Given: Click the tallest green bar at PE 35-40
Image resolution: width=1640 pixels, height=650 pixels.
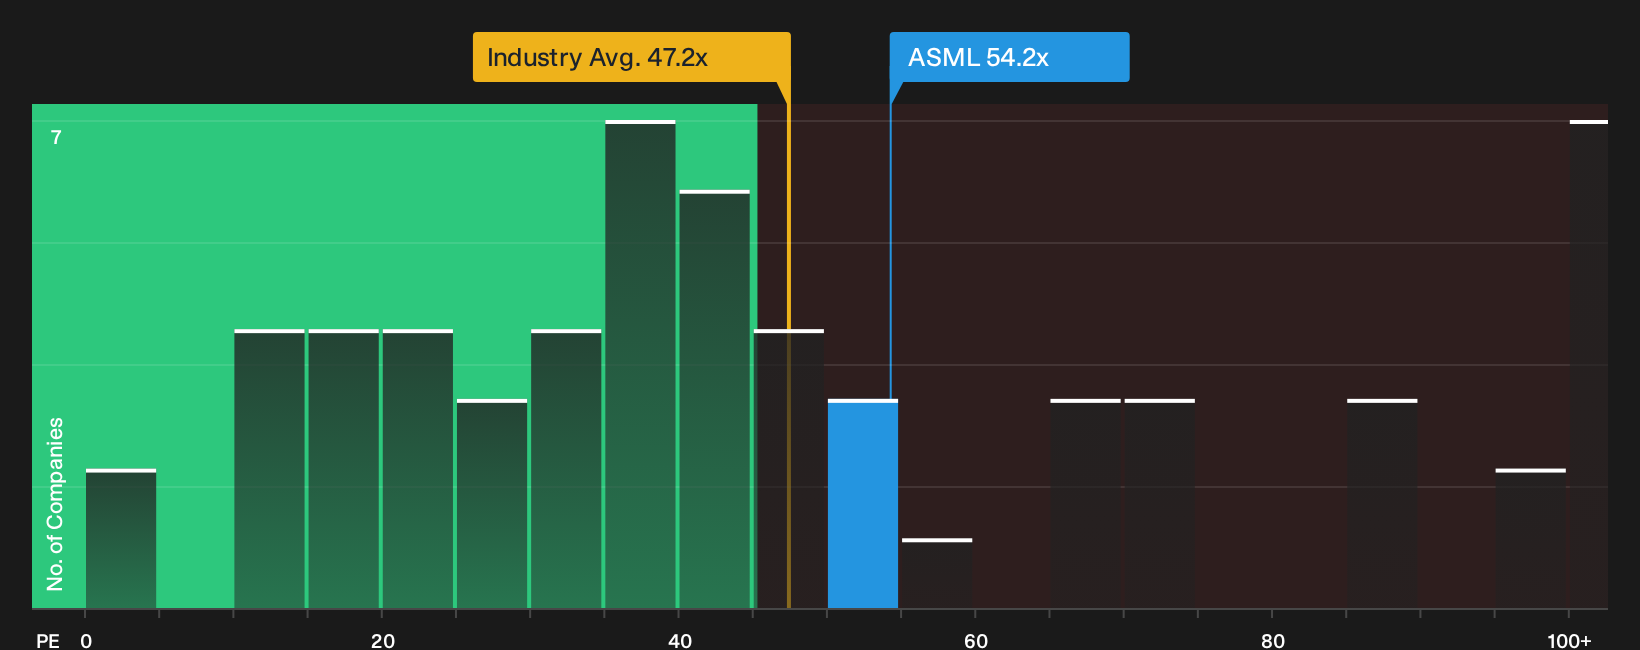Looking at the screenshot, I should coord(640,364).
